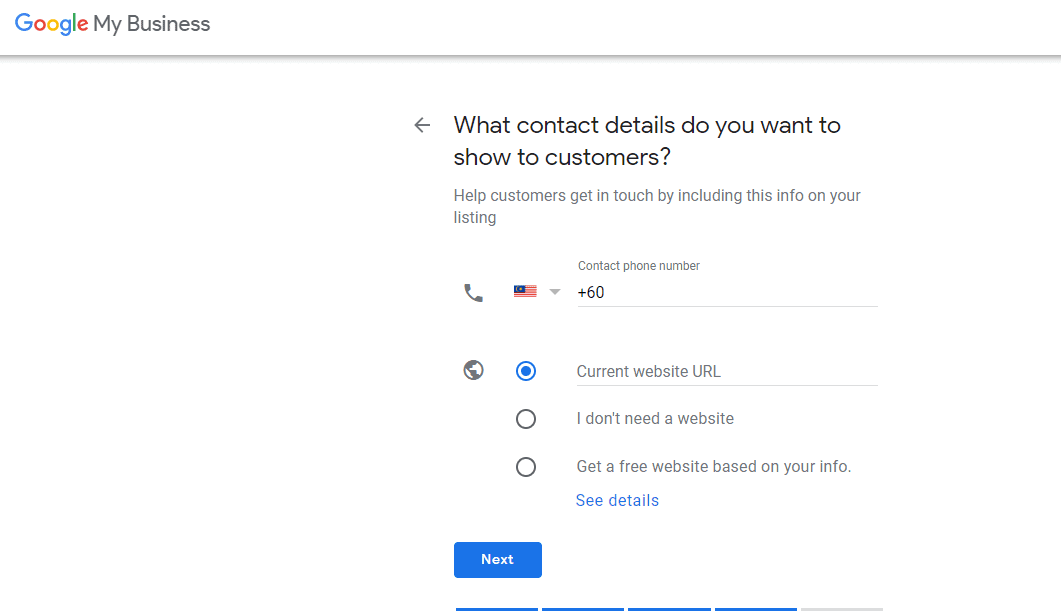Click the Help customers get in touch subtitle

pyautogui.click(x=657, y=206)
